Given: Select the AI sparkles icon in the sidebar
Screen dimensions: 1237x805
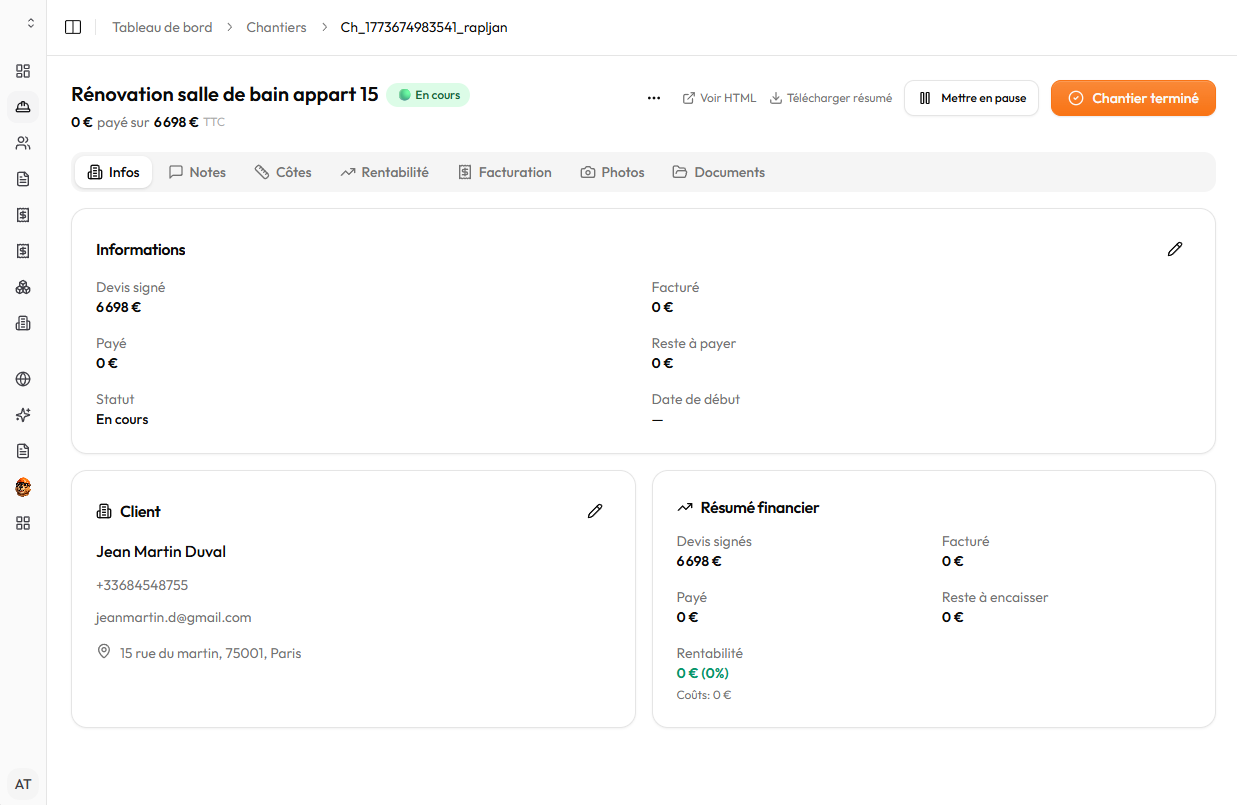Looking at the screenshot, I should coord(22,415).
